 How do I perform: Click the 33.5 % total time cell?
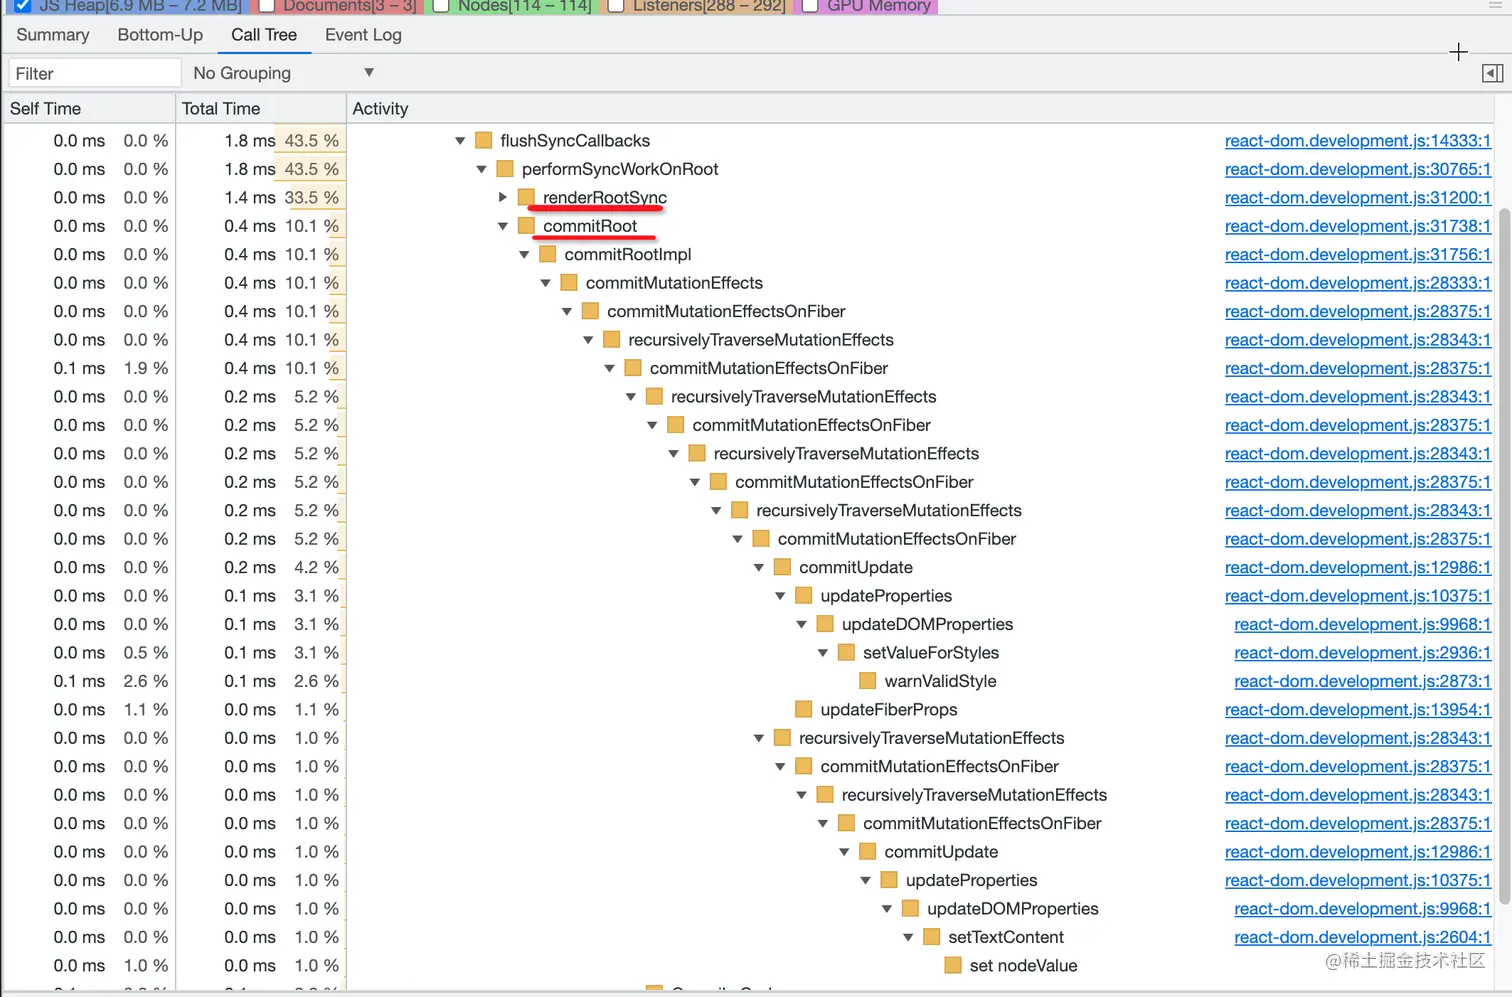pos(312,197)
